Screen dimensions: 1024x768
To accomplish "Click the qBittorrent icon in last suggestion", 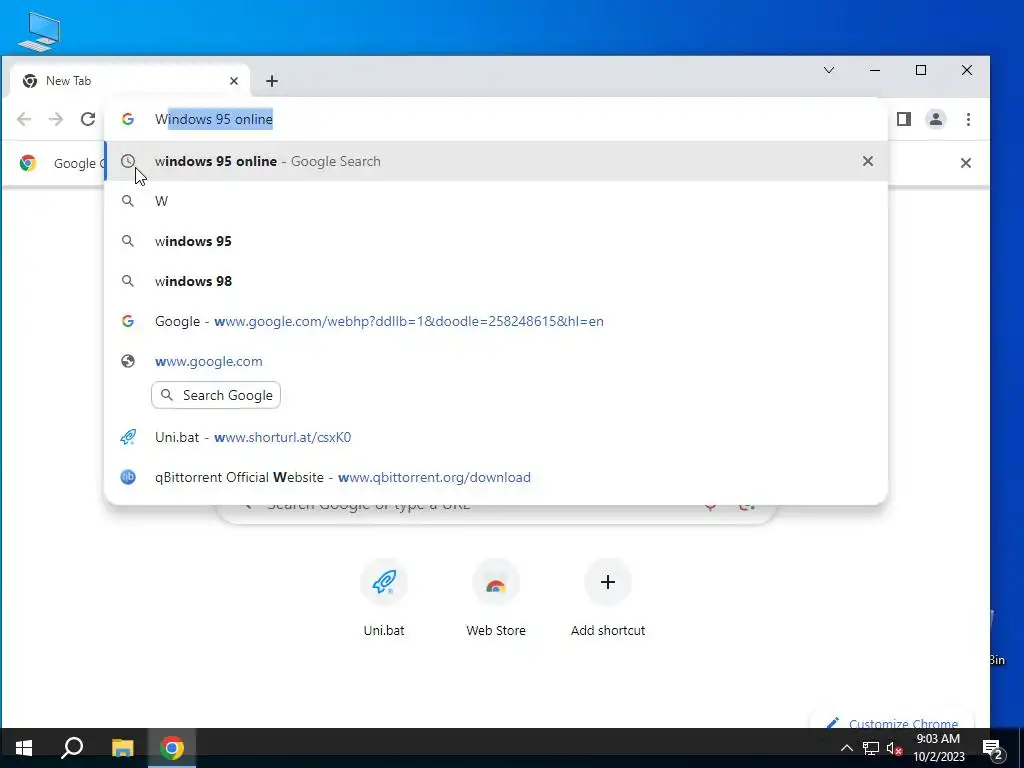I will coord(128,477).
